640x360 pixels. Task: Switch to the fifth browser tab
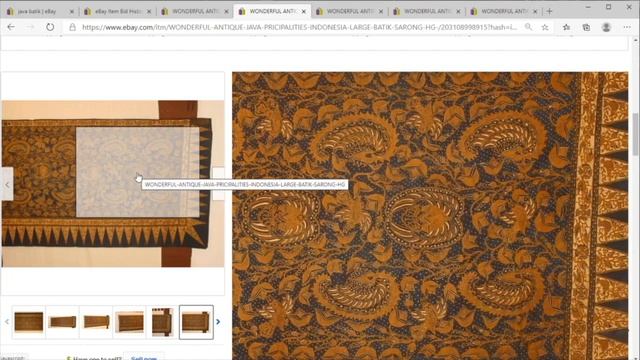pos(349,11)
